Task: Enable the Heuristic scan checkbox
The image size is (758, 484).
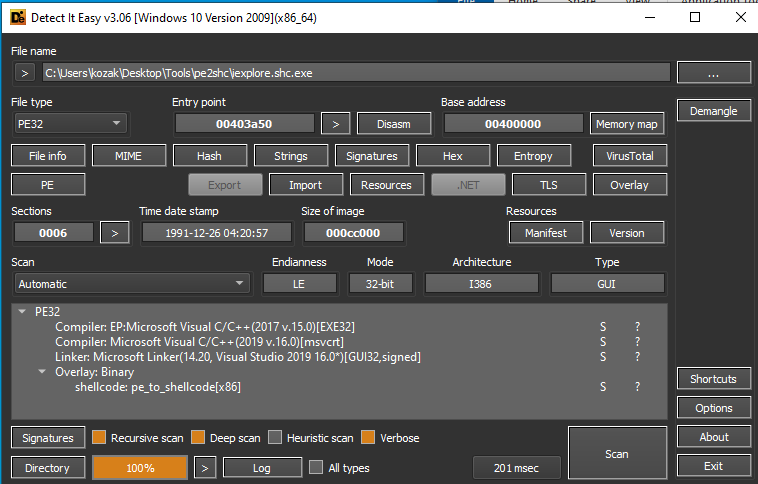Action: pyautogui.click(x=275, y=438)
